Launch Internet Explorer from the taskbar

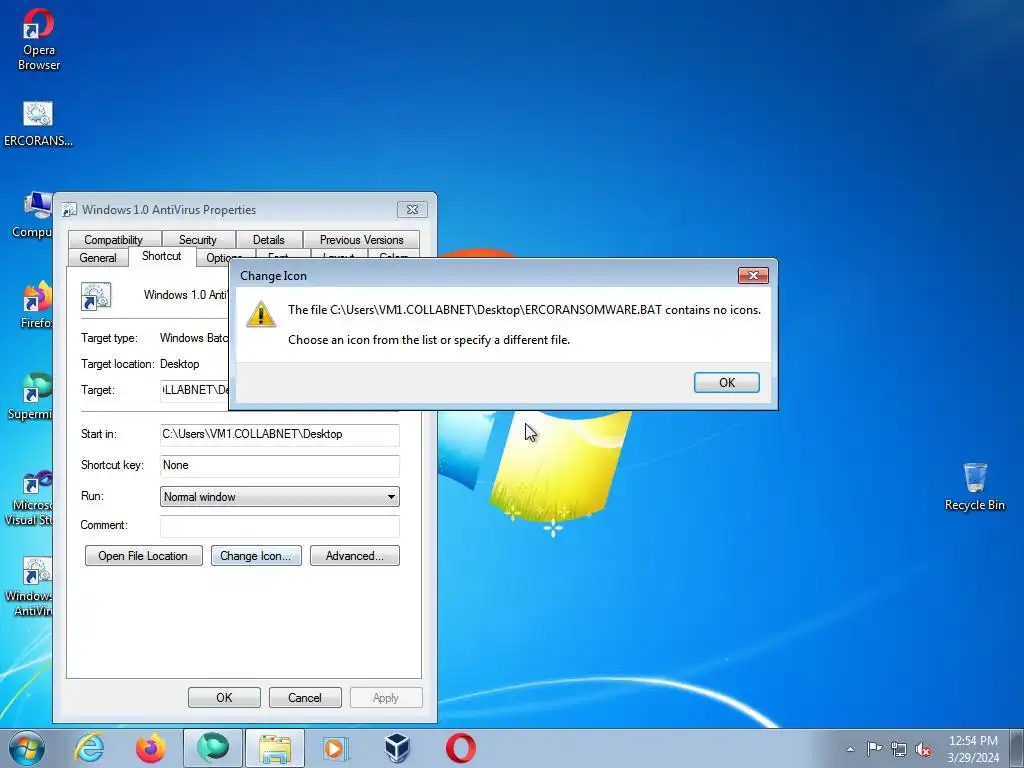click(x=89, y=748)
